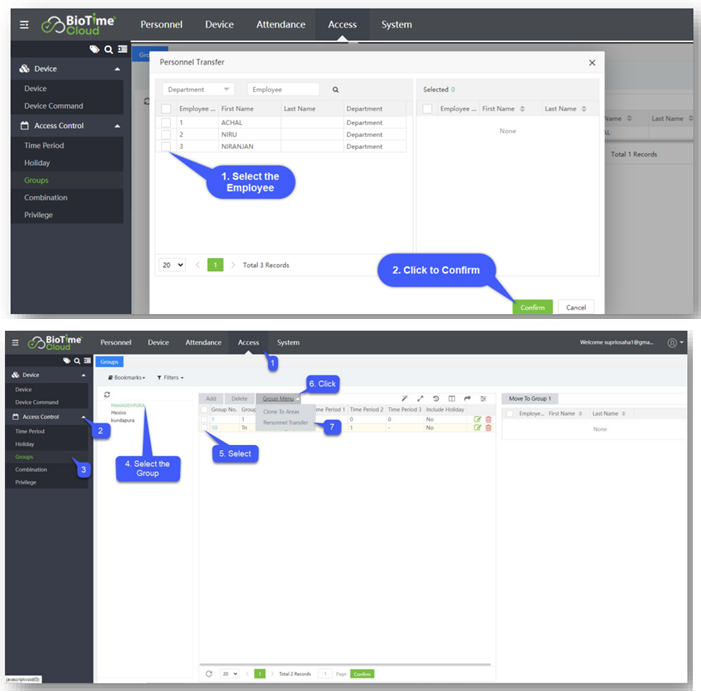The image size is (701, 692).
Task: Open the Filters dropdown
Action: (169, 377)
